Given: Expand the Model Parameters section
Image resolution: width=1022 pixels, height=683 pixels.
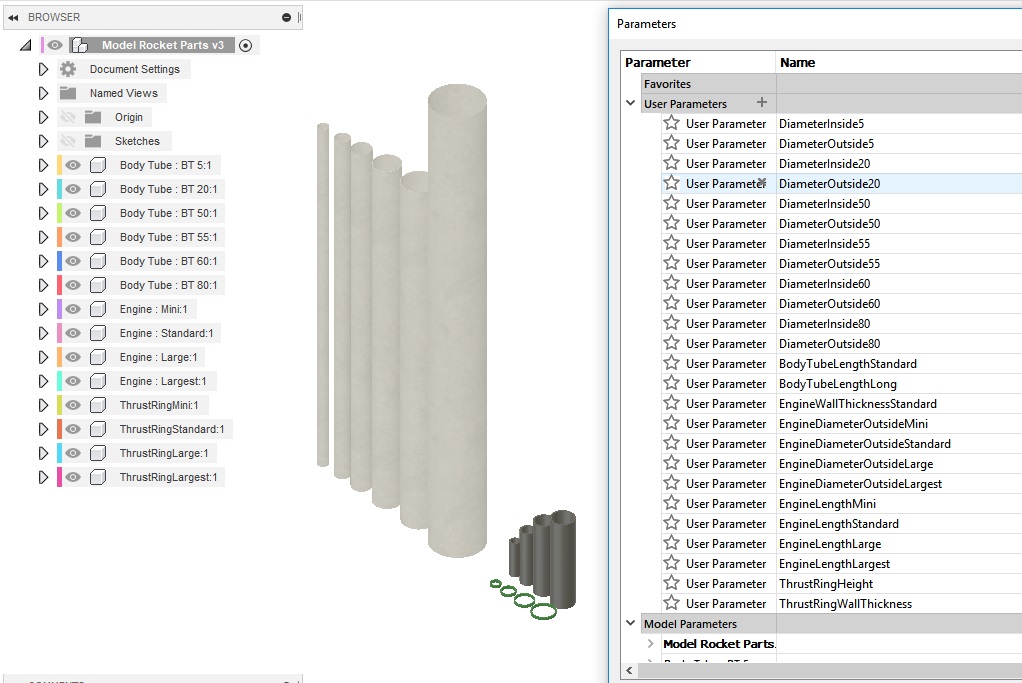Looking at the screenshot, I should pyautogui.click(x=630, y=623).
